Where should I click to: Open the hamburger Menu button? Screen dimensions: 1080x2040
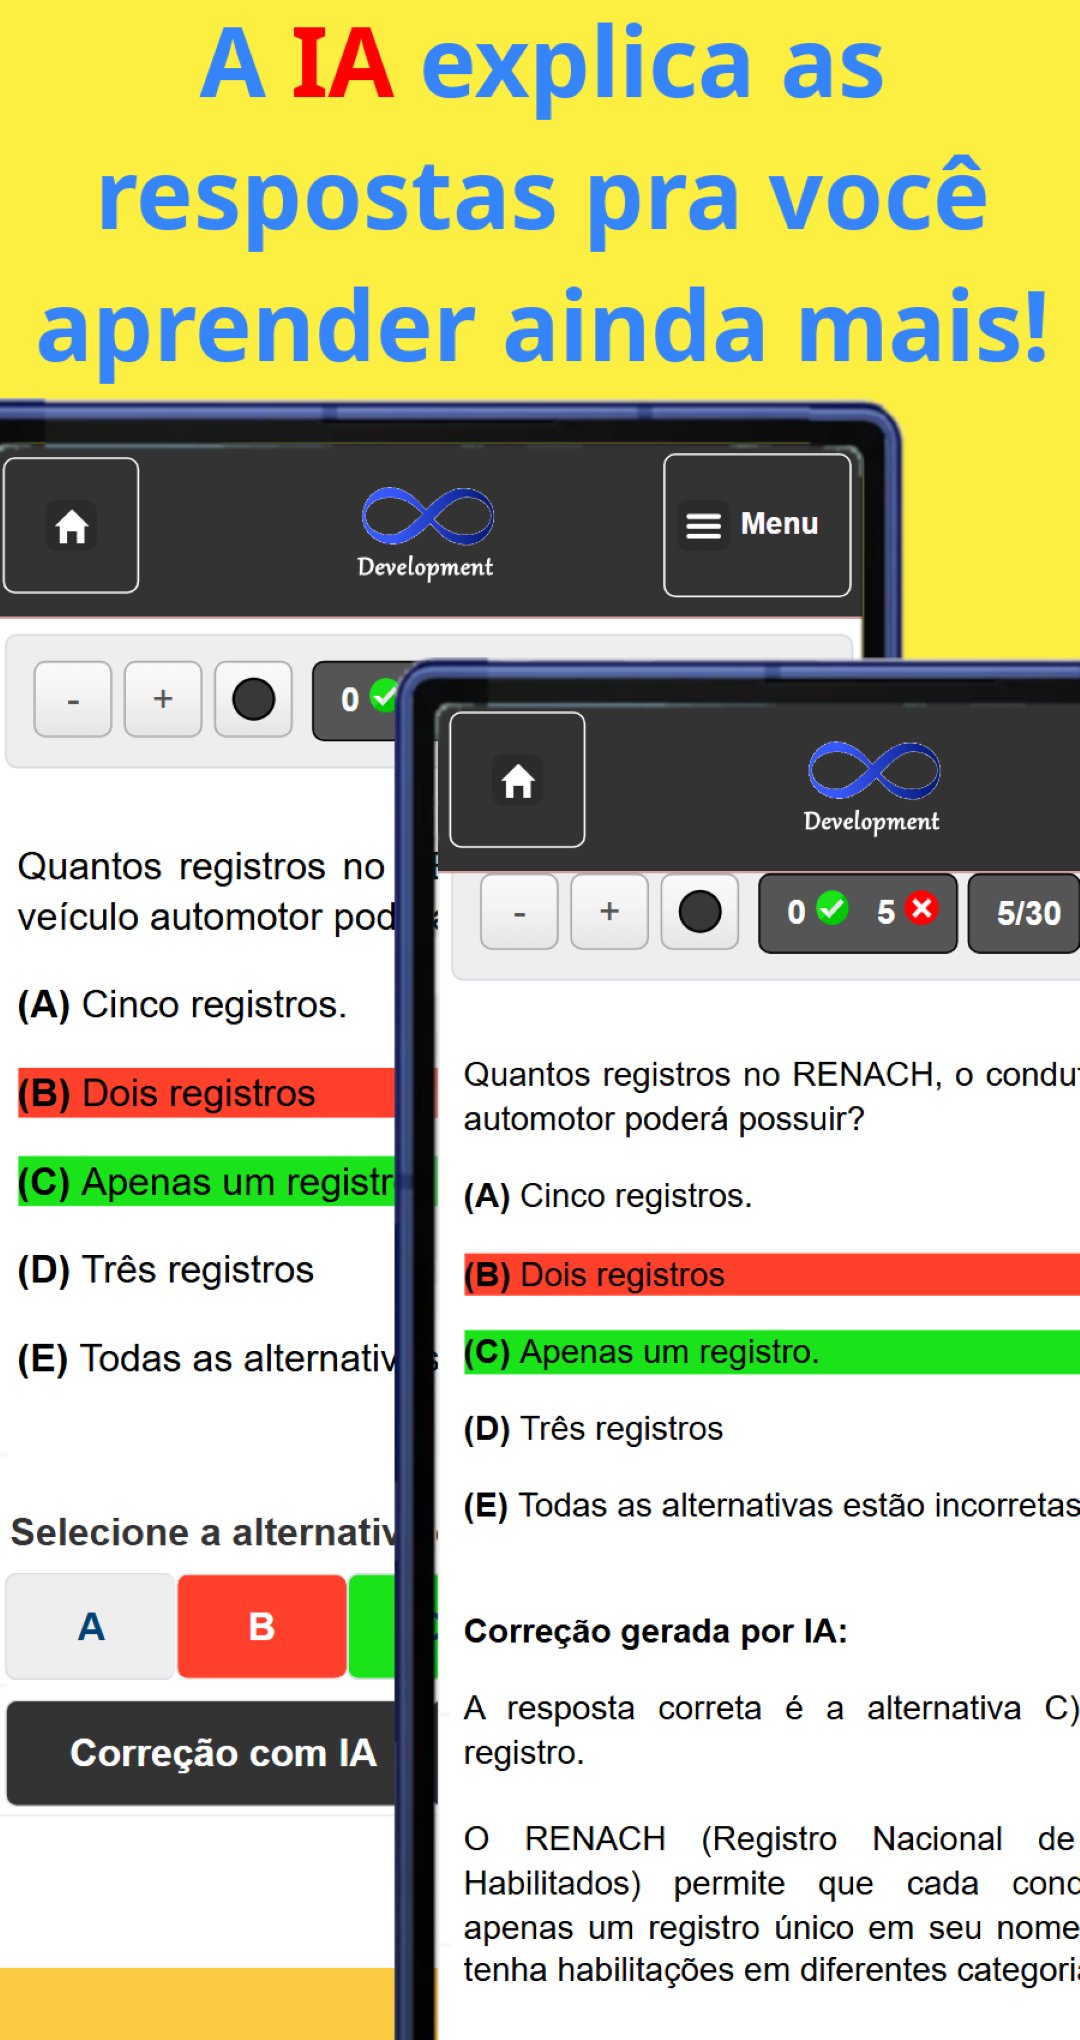tap(757, 525)
